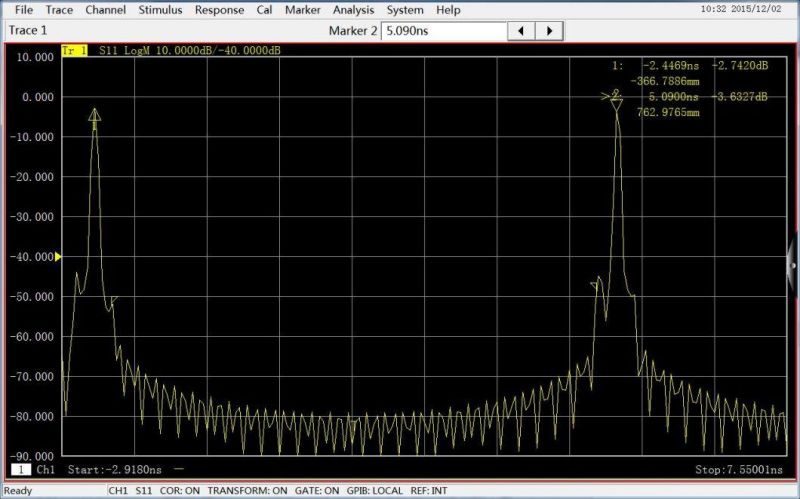Click Marker 2 readout 5.0900ns
The height and width of the screenshot is (499, 800).
point(673,96)
